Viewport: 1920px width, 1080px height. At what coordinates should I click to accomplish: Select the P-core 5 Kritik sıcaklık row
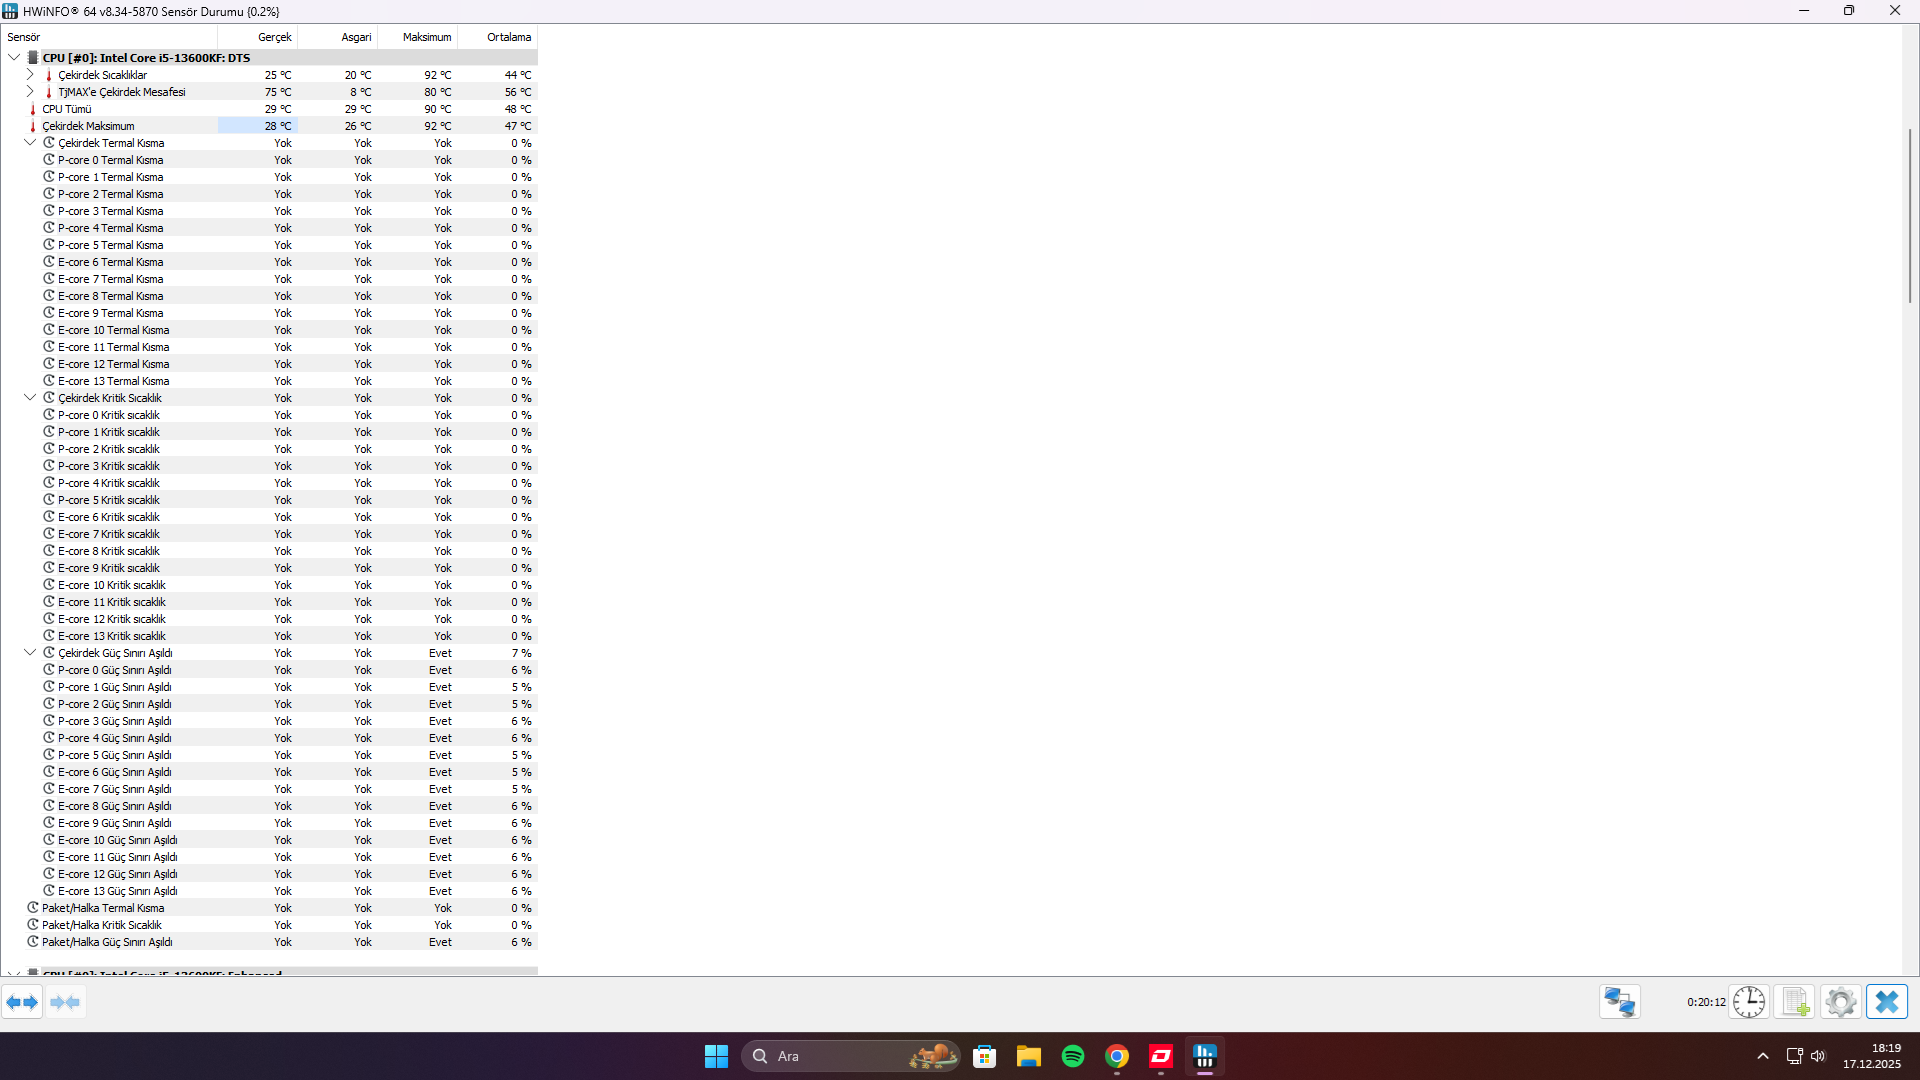tap(269, 500)
